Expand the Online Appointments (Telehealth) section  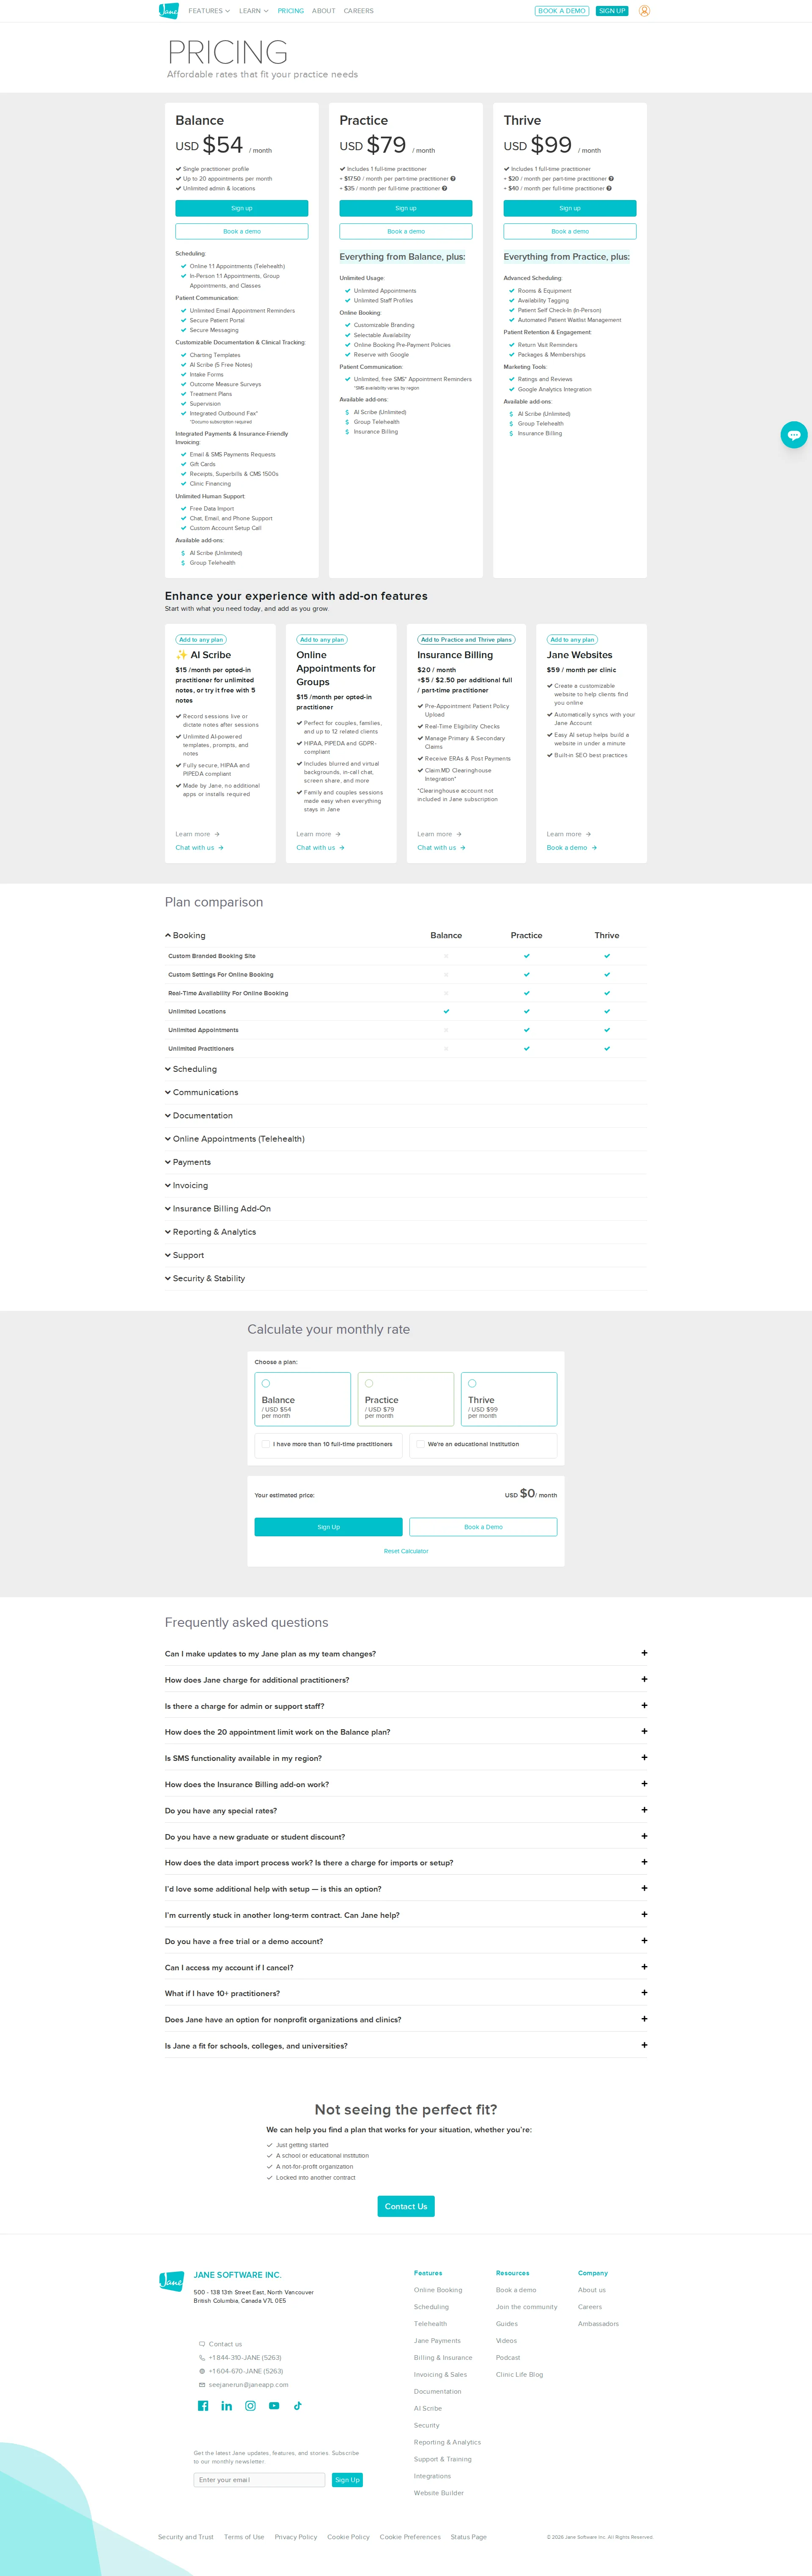point(235,1139)
